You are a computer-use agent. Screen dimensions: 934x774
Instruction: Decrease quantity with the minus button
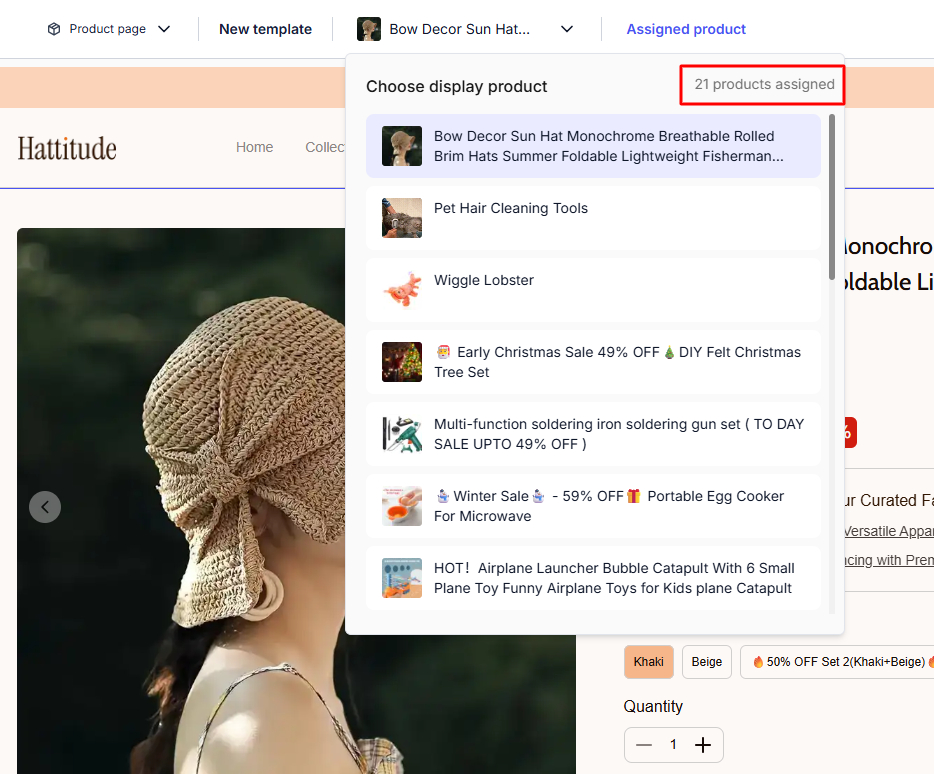click(644, 745)
